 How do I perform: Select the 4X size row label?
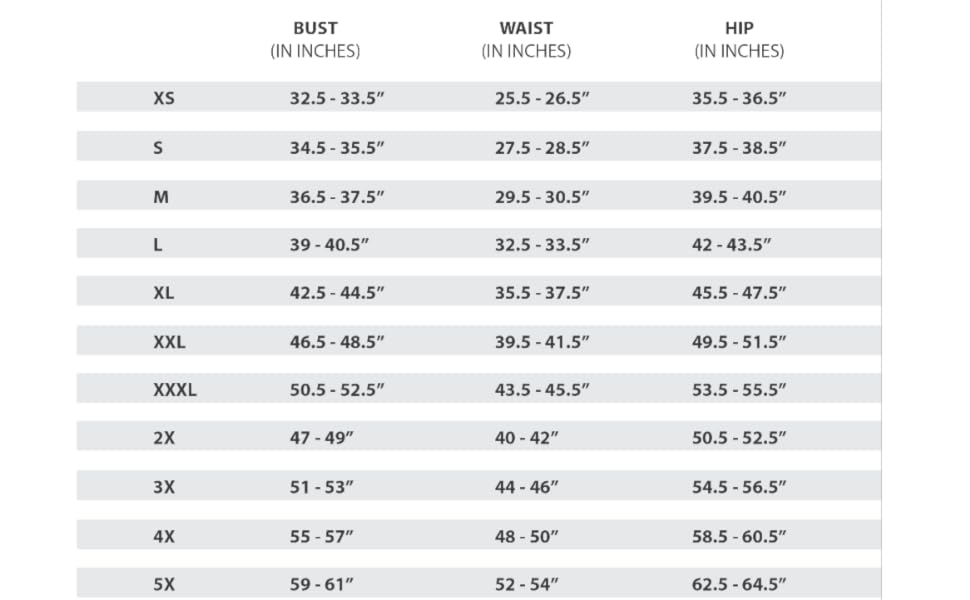[164, 536]
